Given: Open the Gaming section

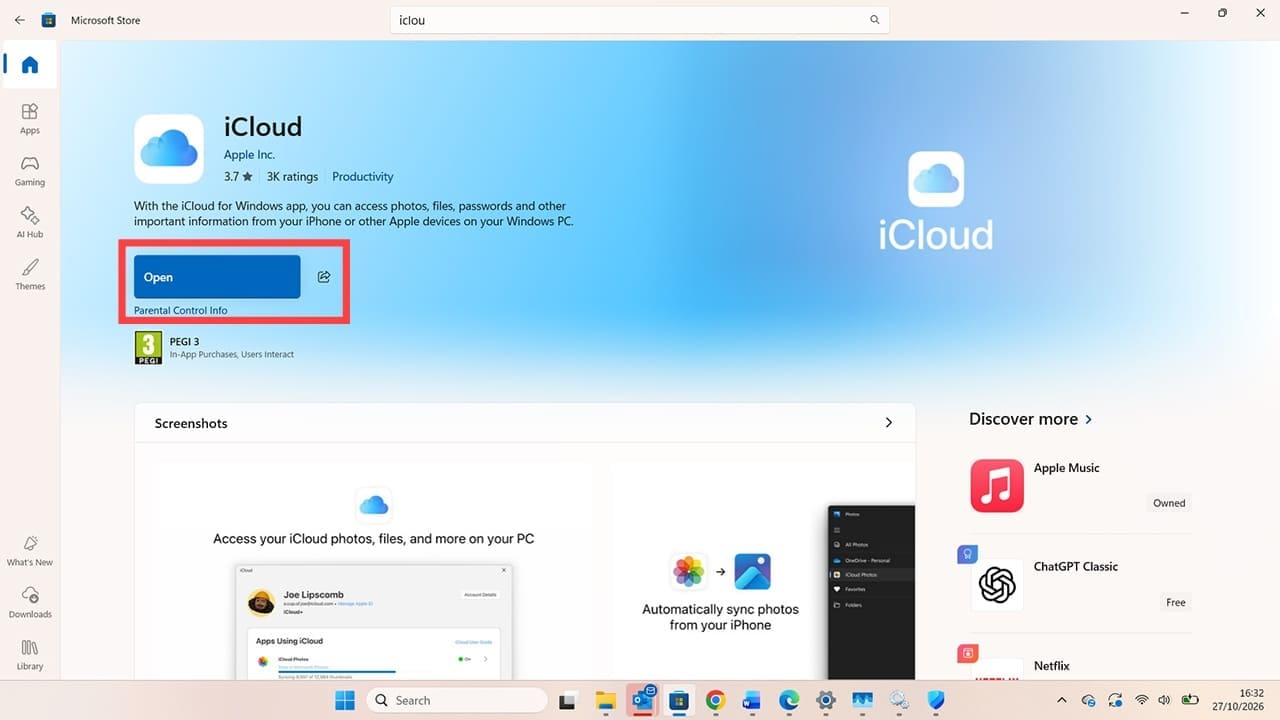Looking at the screenshot, I should (x=30, y=170).
